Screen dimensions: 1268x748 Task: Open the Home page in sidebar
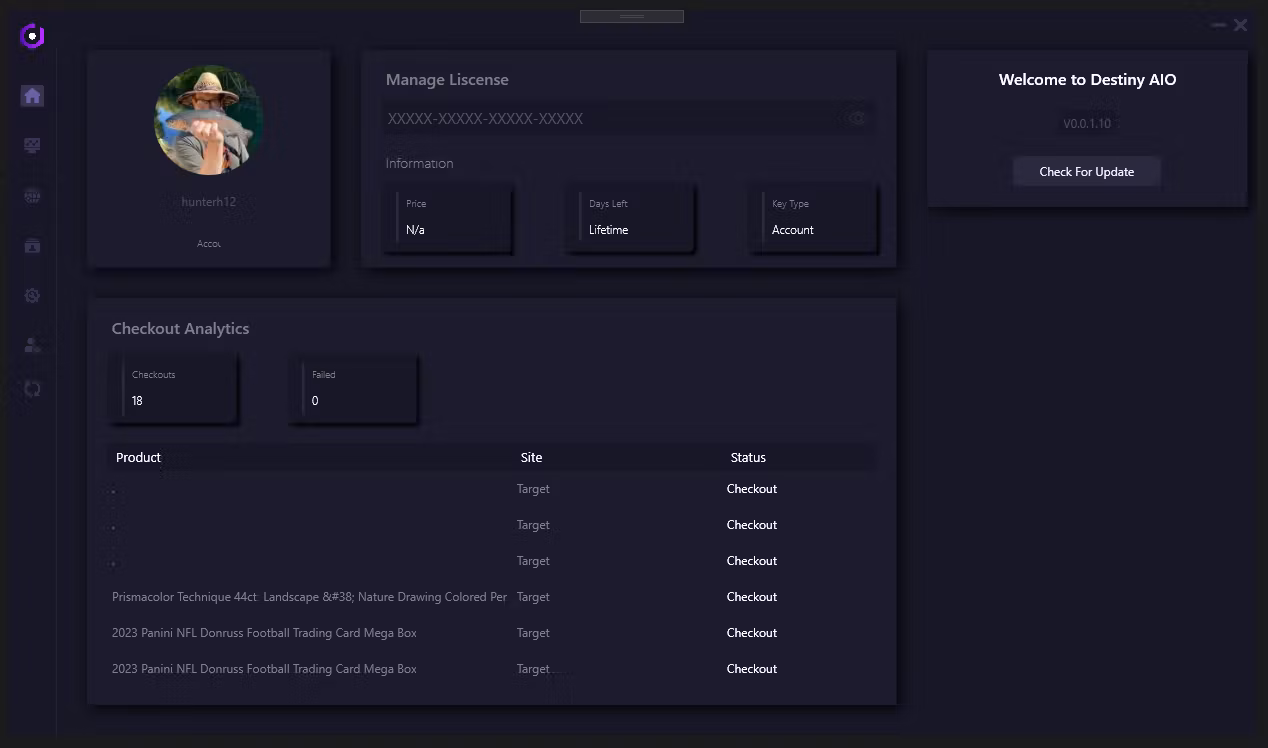[x=32, y=96]
